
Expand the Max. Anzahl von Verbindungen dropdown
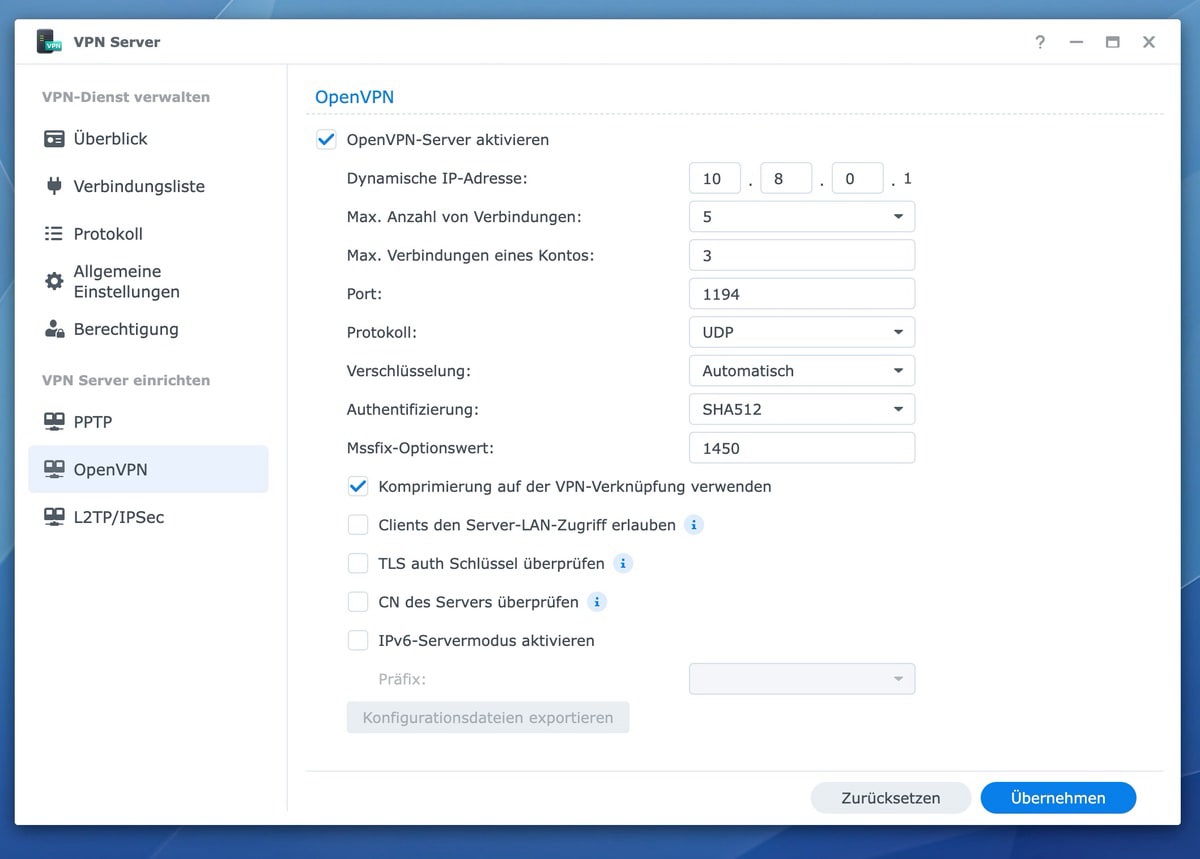pyautogui.click(x=801, y=217)
